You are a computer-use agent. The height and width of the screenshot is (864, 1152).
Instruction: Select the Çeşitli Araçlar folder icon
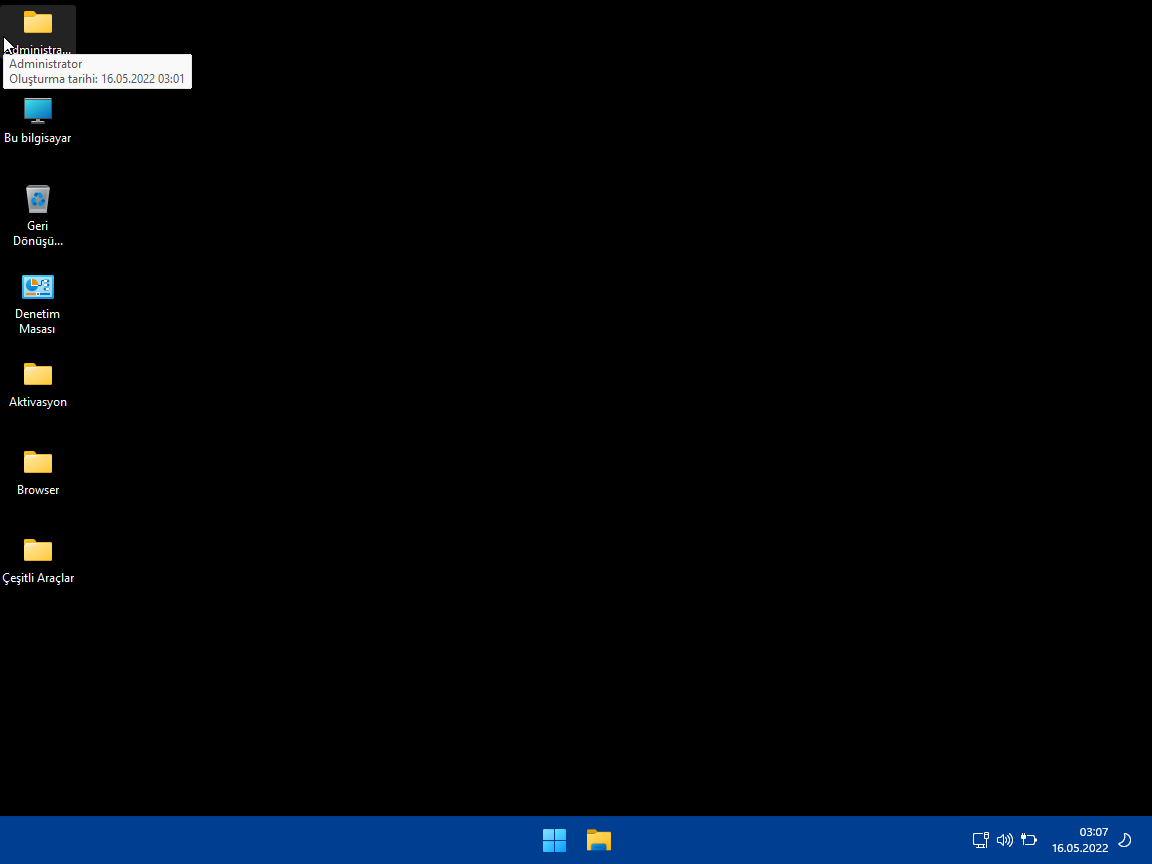(x=38, y=550)
